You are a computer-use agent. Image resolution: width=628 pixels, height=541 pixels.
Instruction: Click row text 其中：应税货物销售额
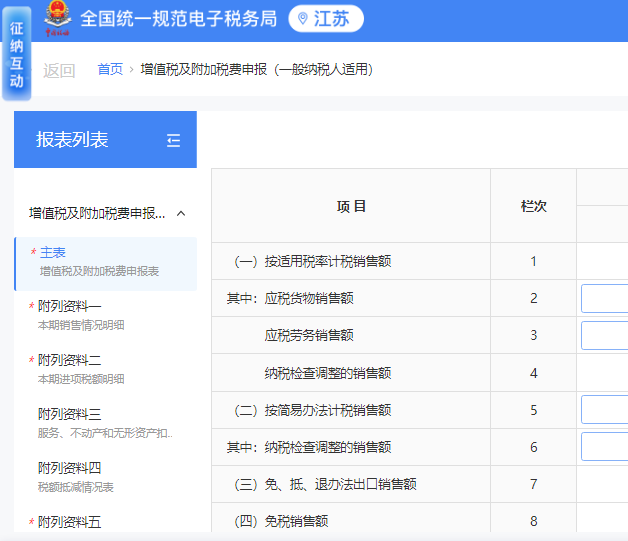(290, 298)
